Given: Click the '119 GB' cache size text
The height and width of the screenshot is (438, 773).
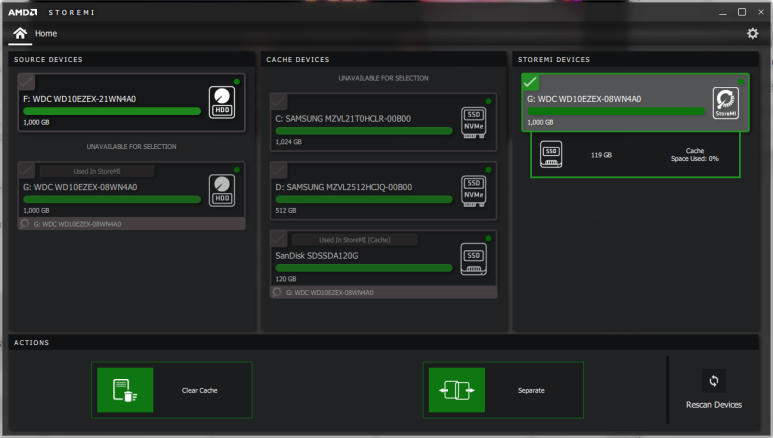Looking at the screenshot, I should click(x=601, y=155).
